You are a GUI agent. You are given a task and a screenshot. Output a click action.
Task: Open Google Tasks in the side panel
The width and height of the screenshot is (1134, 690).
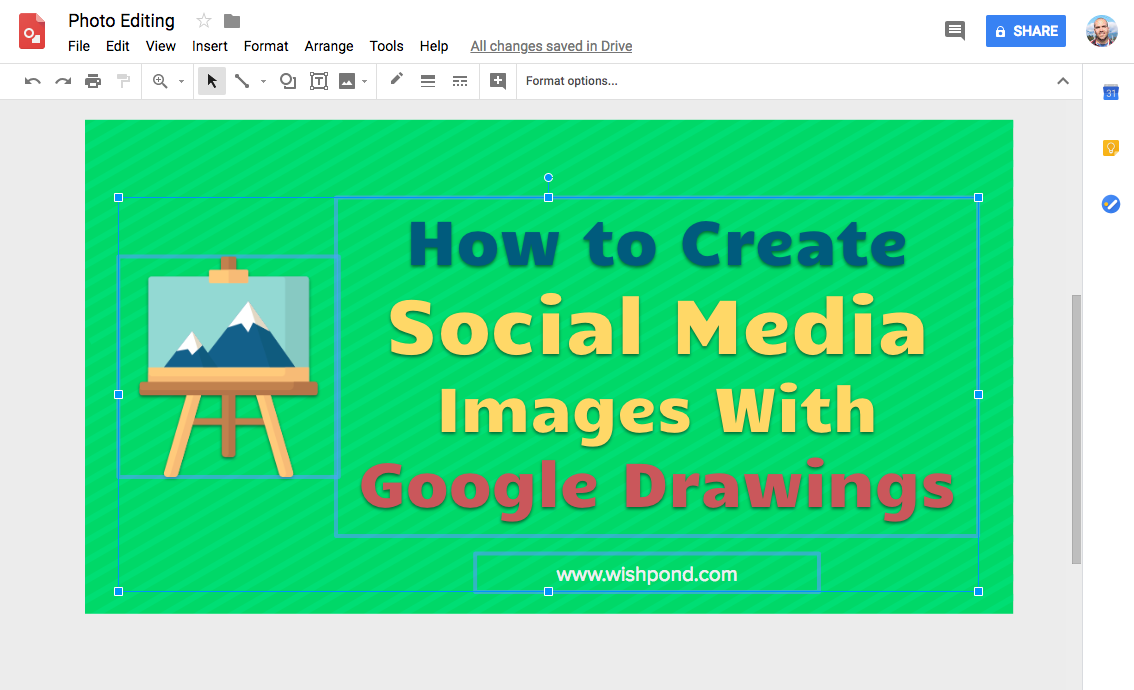[1111, 205]
